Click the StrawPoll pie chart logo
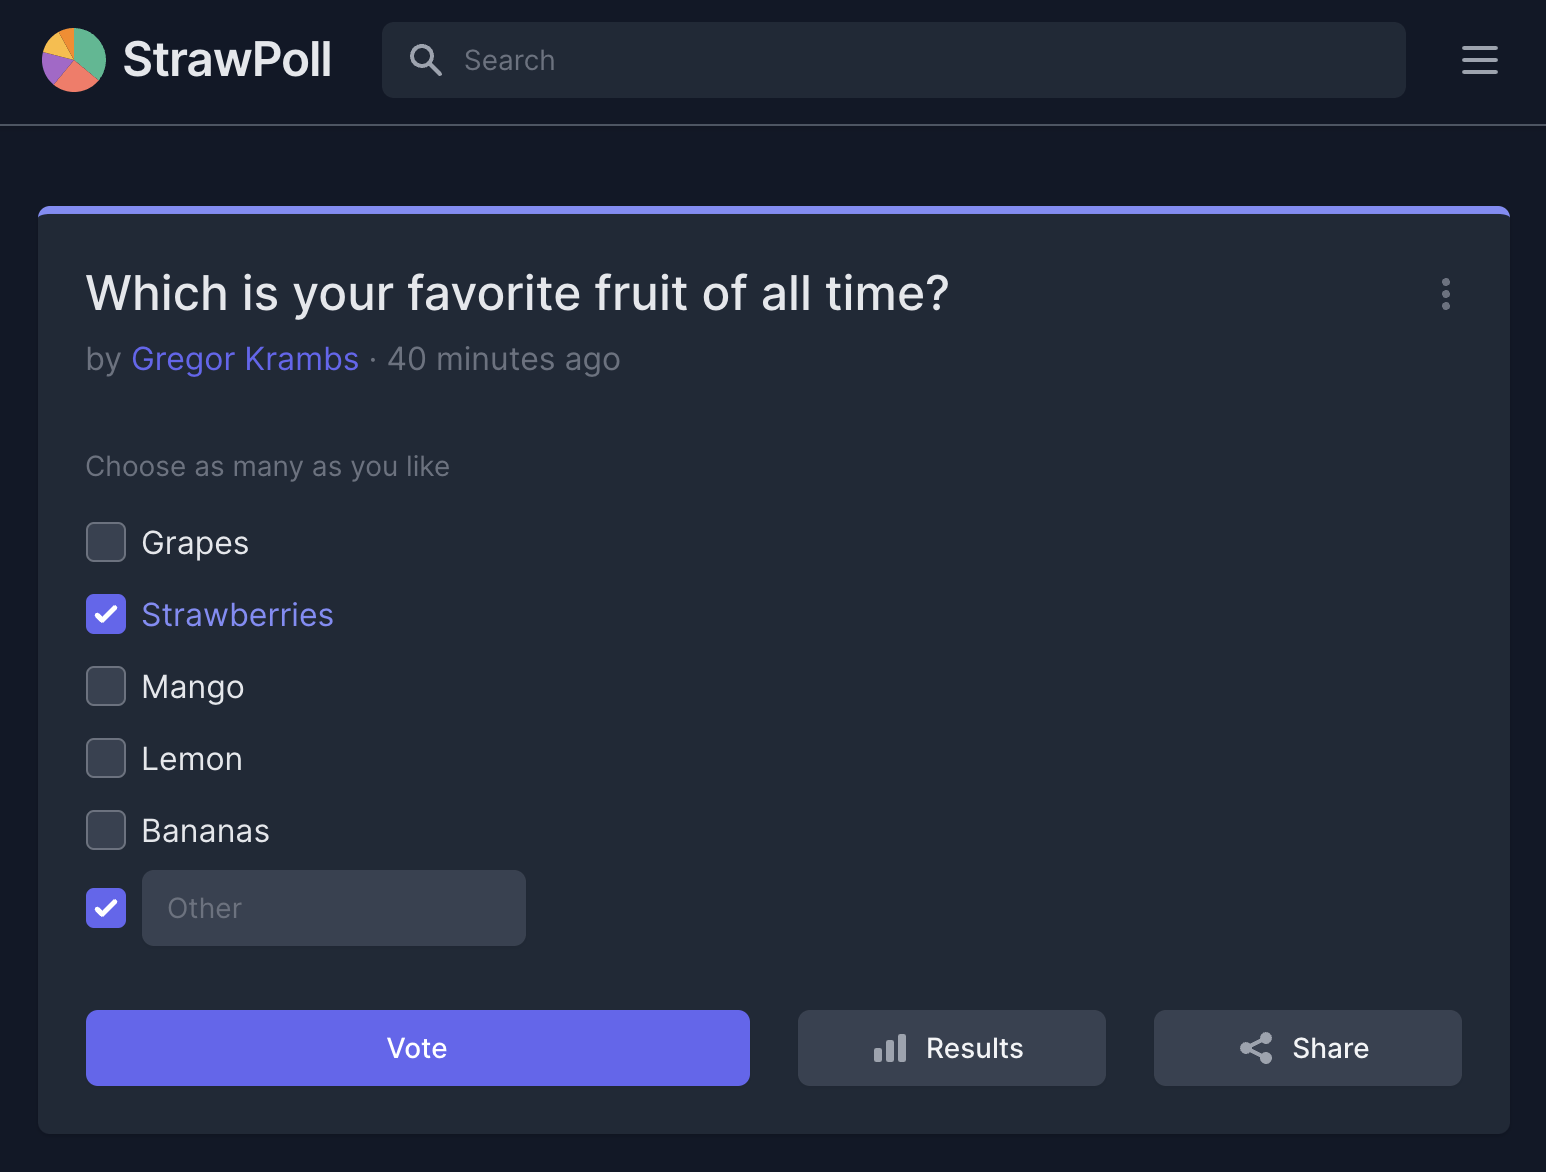 (74, 60)
